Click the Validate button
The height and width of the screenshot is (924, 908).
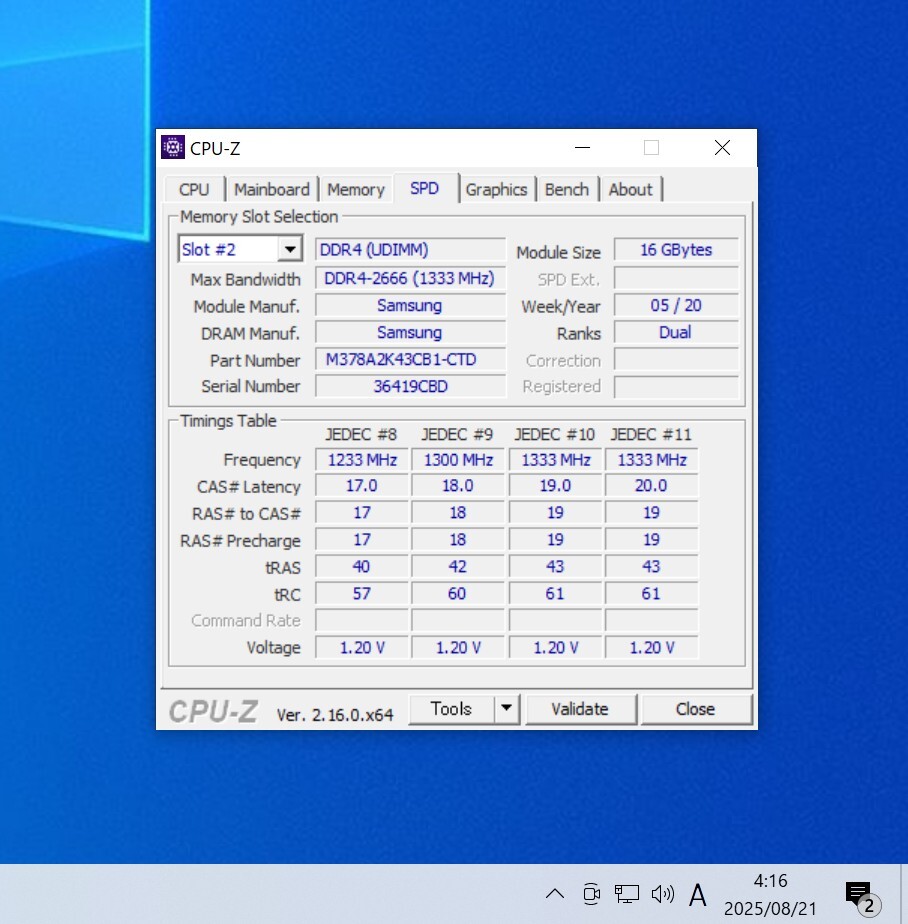point(580,709)
